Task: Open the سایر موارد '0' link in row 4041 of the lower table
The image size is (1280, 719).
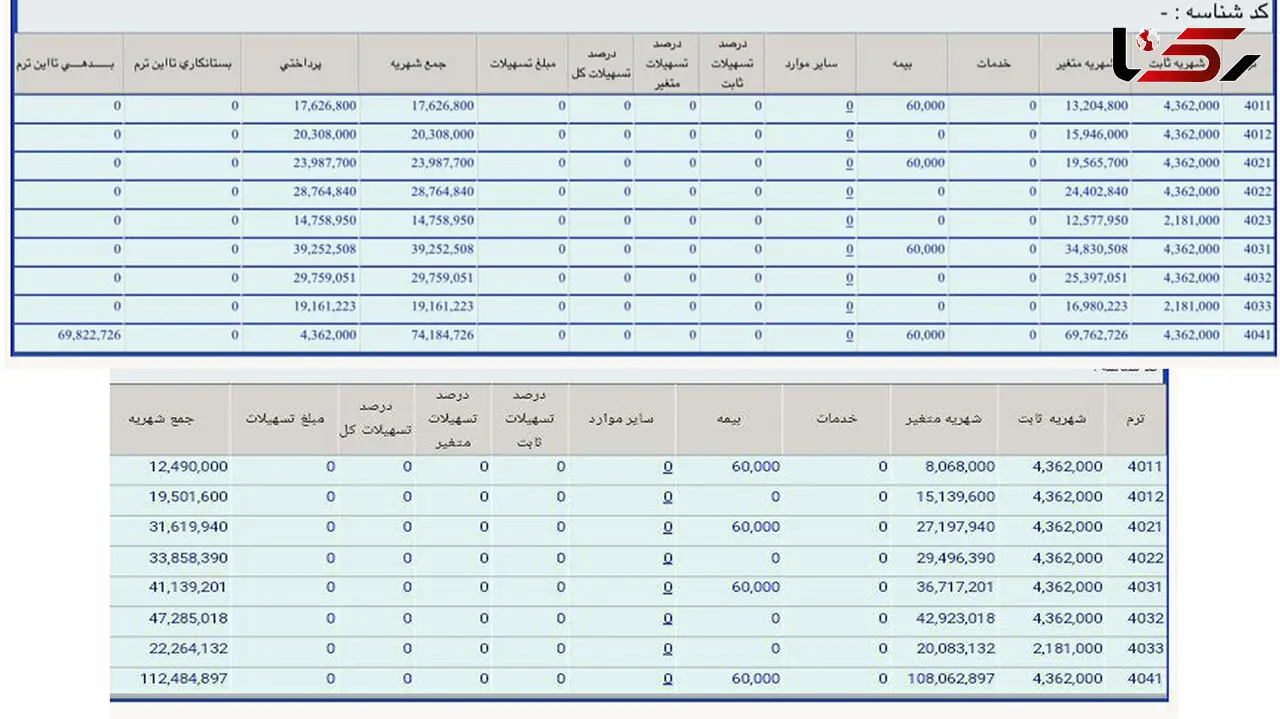Action: (x=667, y=679)
